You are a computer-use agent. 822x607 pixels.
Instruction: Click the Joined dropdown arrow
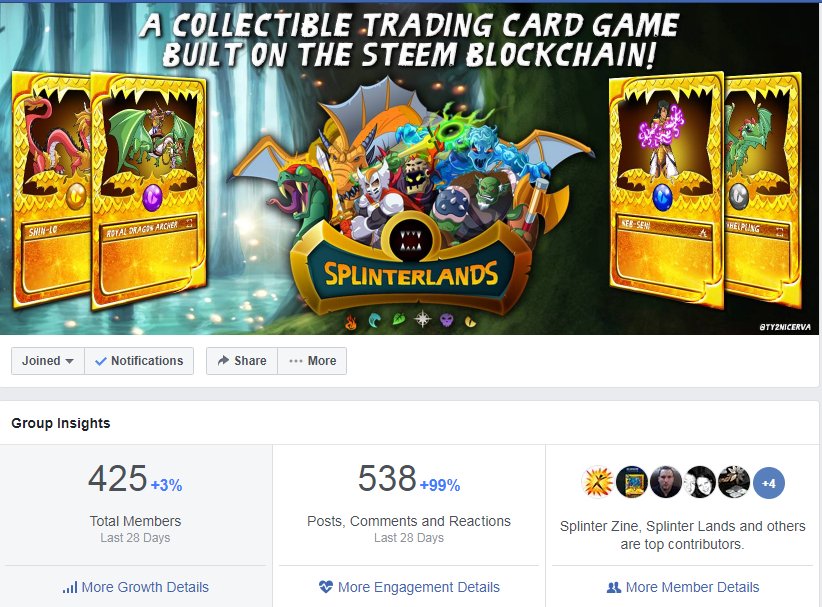point(69,361)
